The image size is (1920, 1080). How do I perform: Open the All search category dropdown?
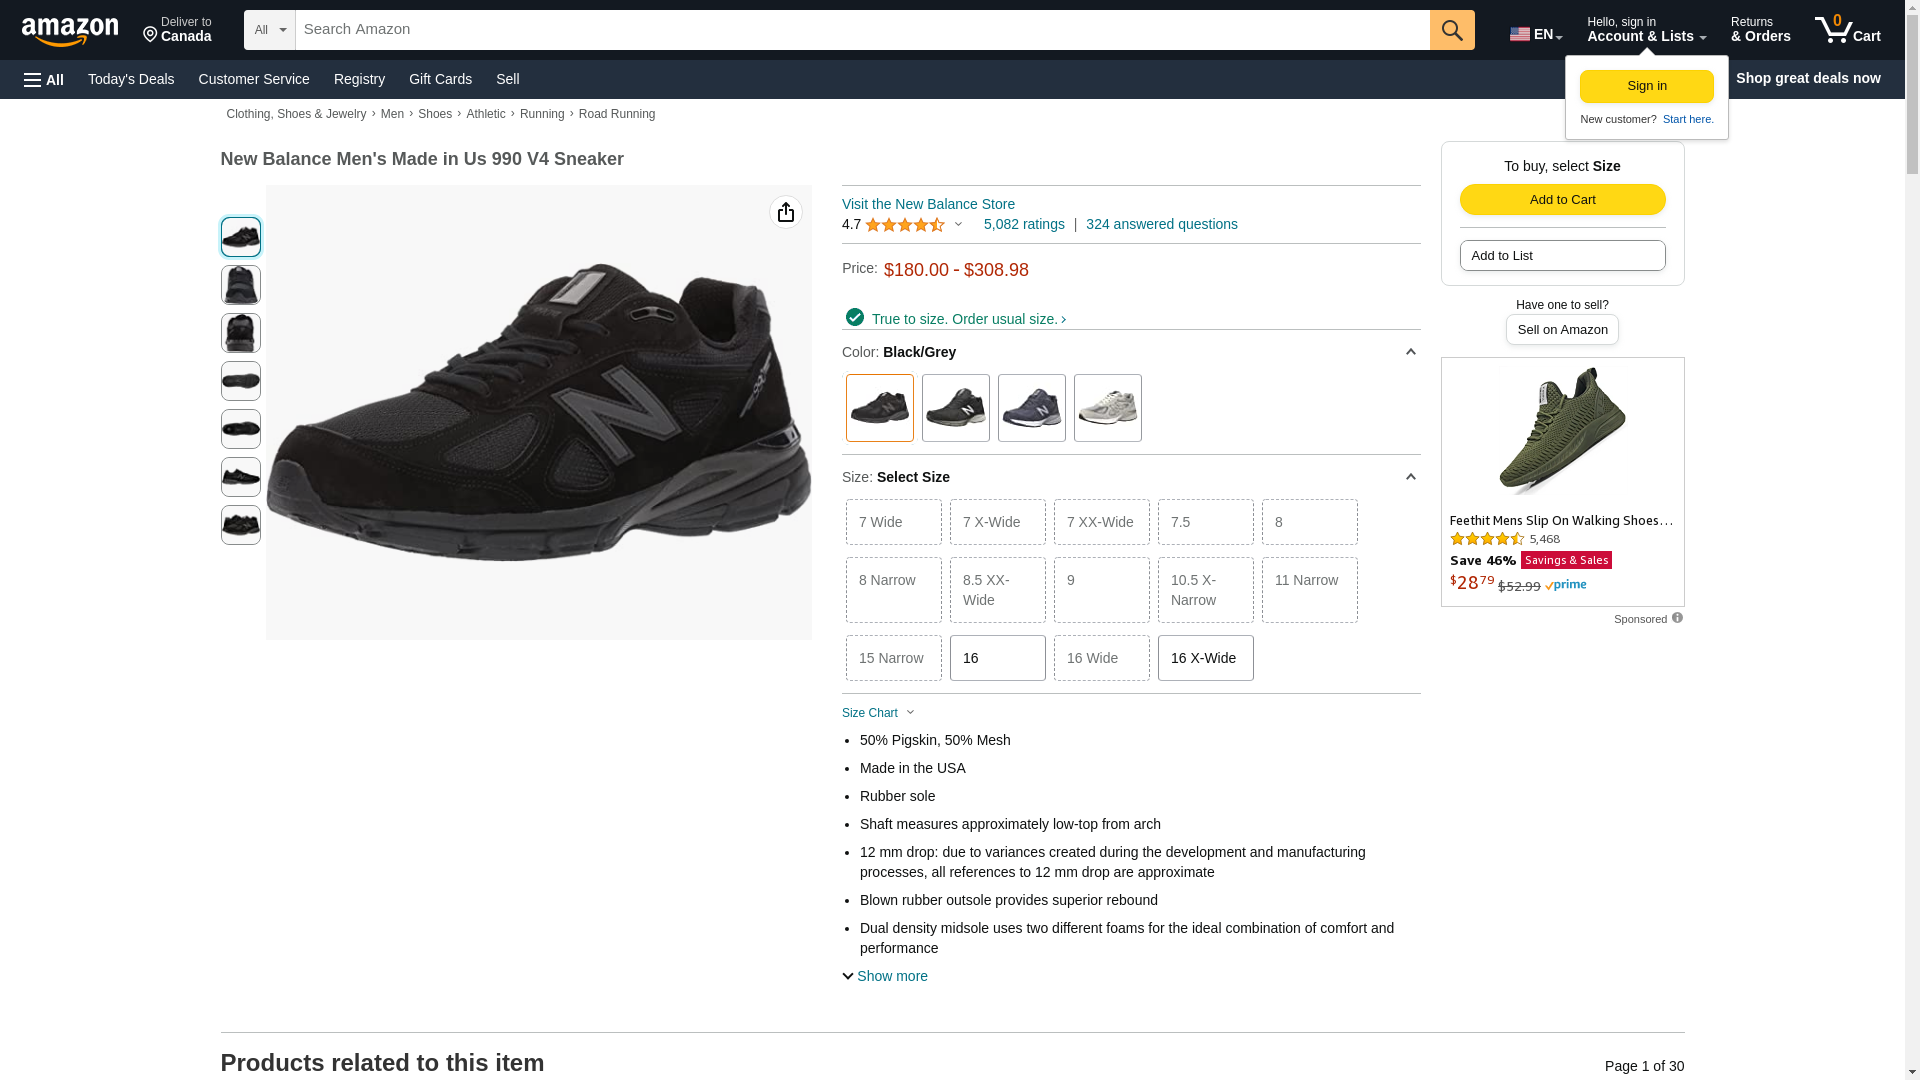[x=269, y=30]
